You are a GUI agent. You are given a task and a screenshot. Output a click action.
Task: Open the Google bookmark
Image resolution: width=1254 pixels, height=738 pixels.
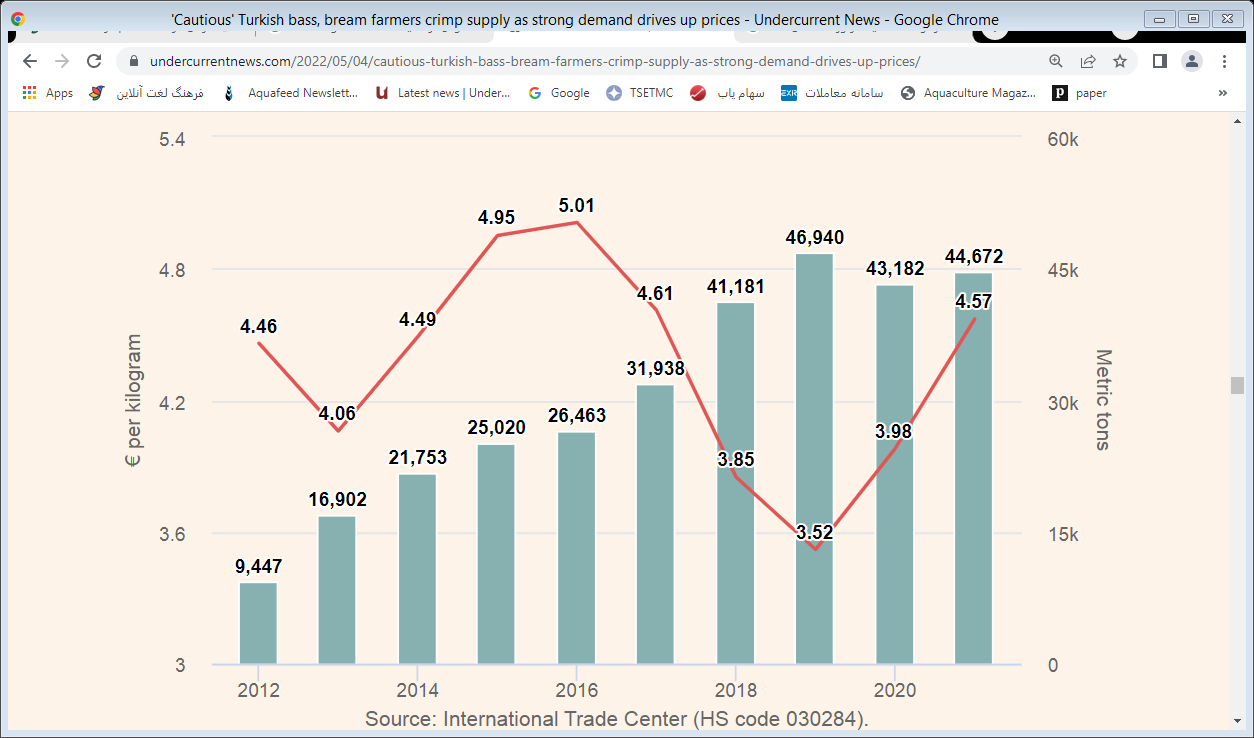pyautogui.click(x=559, y=93)
